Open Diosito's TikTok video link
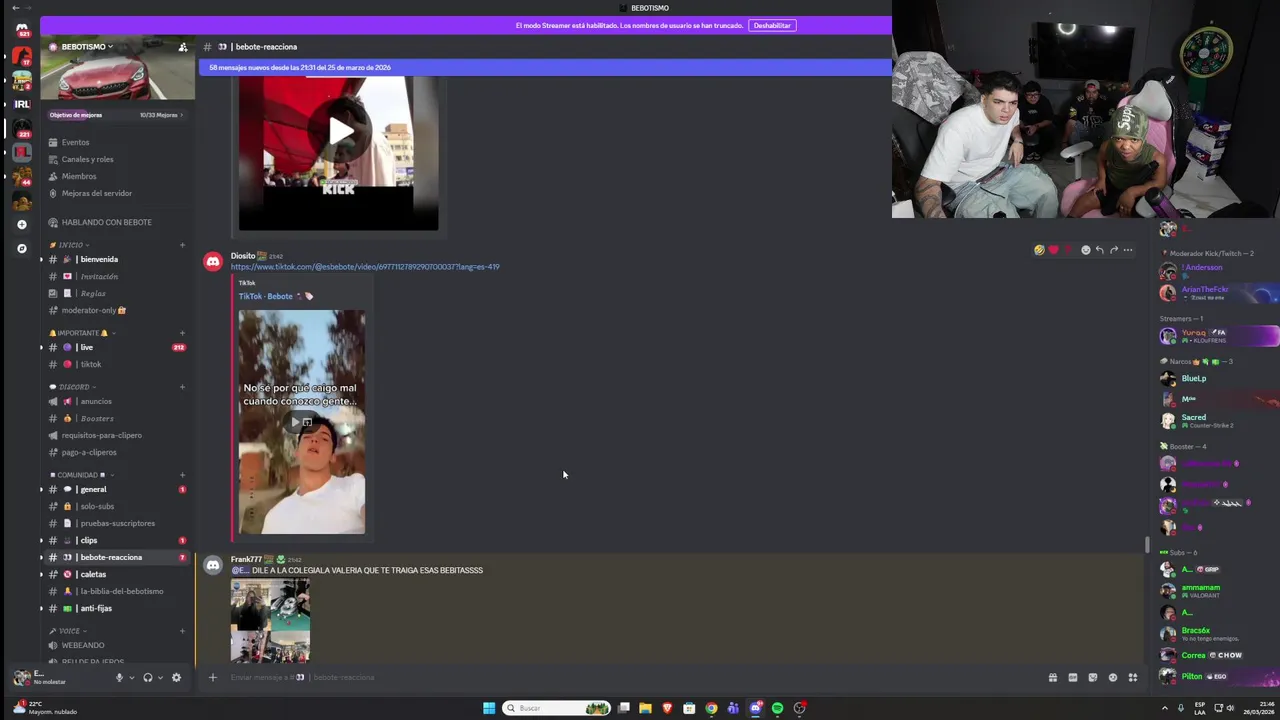Image resolution: width=1280 pixels, height=720 pixels. (365, 267)
